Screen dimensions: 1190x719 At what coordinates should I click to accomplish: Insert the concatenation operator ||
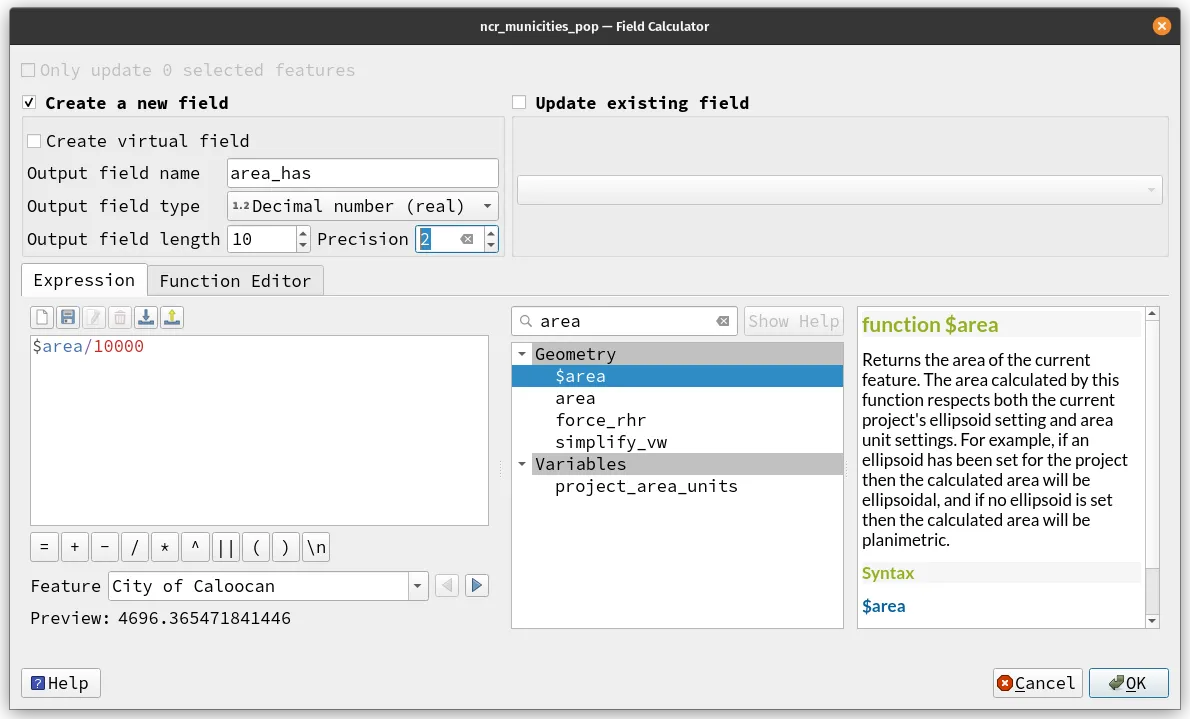(227, 547)
